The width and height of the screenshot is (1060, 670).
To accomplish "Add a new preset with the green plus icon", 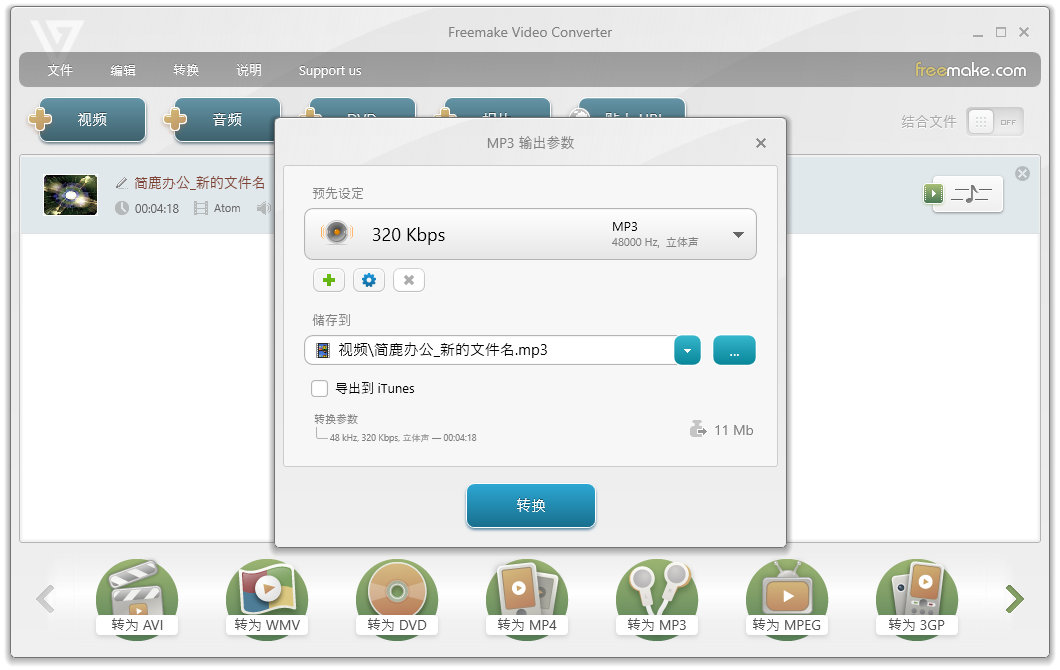I will pos(328,280).
